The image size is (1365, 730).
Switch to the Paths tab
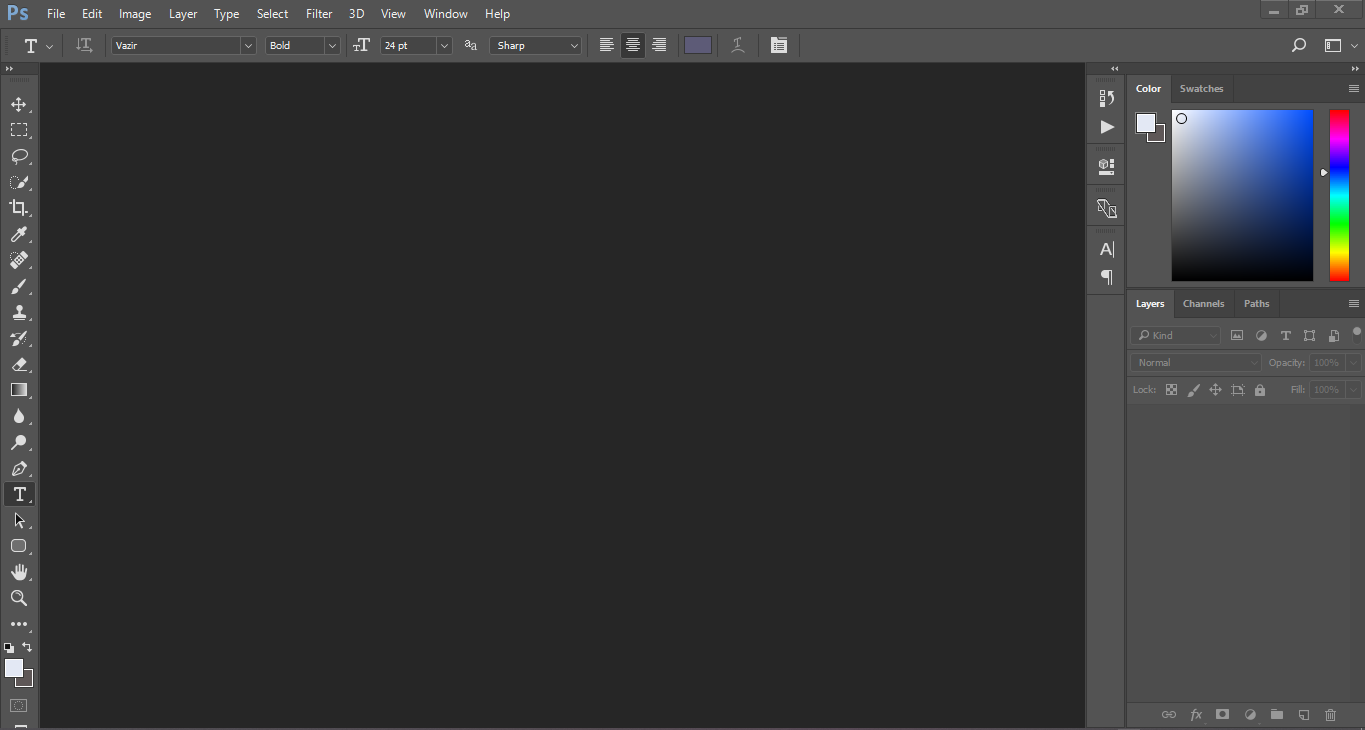pyautogui.click(x=1257, y=304)
